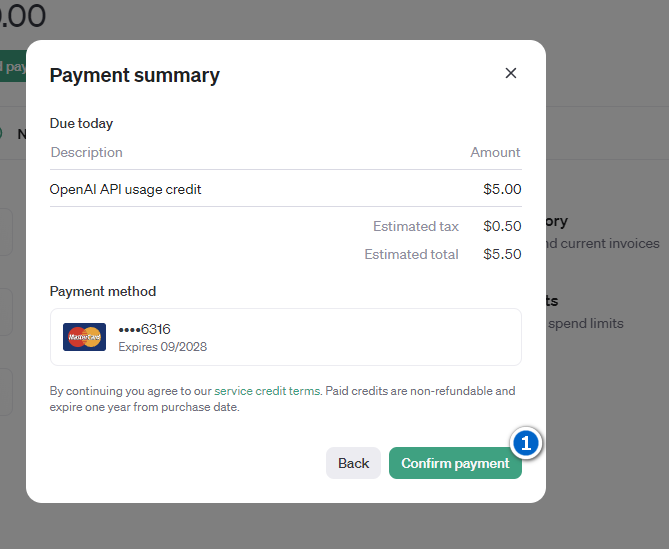
Task: Click the Due today label
Action: 81,123
